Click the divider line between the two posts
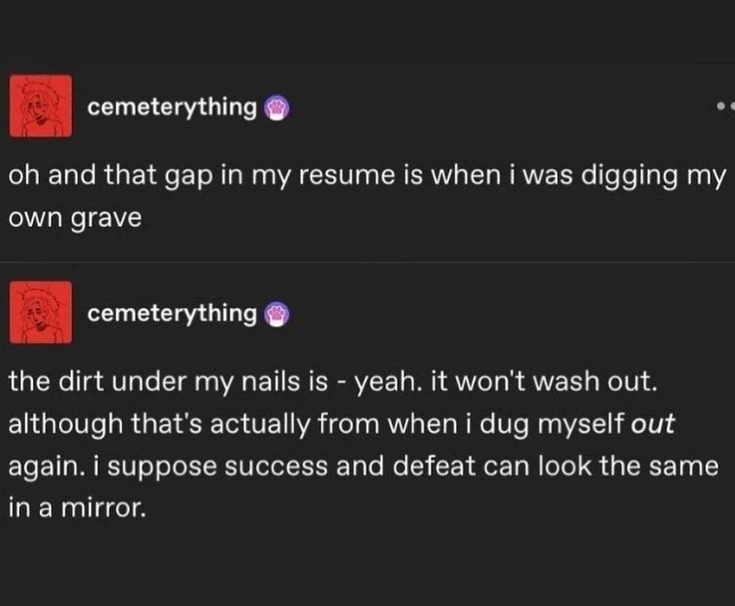Viewport: 735px width, 606px height. point(367,263)
